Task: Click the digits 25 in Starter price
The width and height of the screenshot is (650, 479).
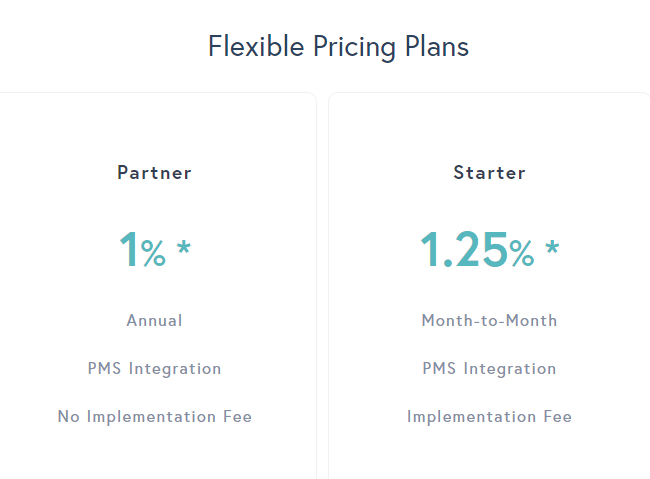Action: [481, 249]
